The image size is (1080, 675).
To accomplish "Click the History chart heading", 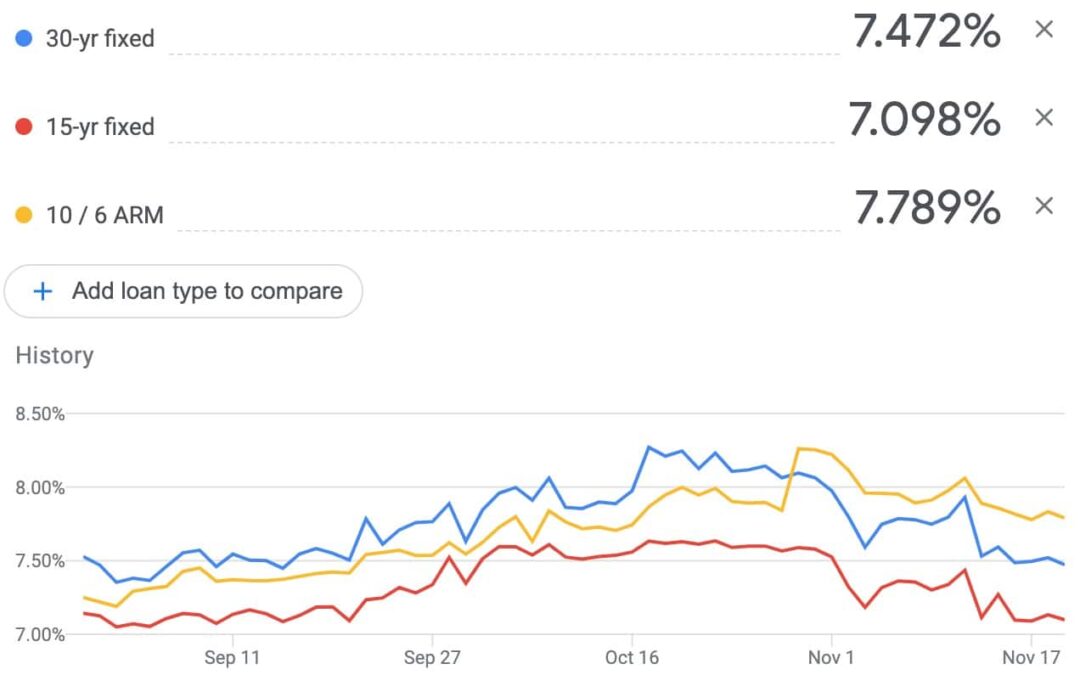I will click(x=54, y=356).
